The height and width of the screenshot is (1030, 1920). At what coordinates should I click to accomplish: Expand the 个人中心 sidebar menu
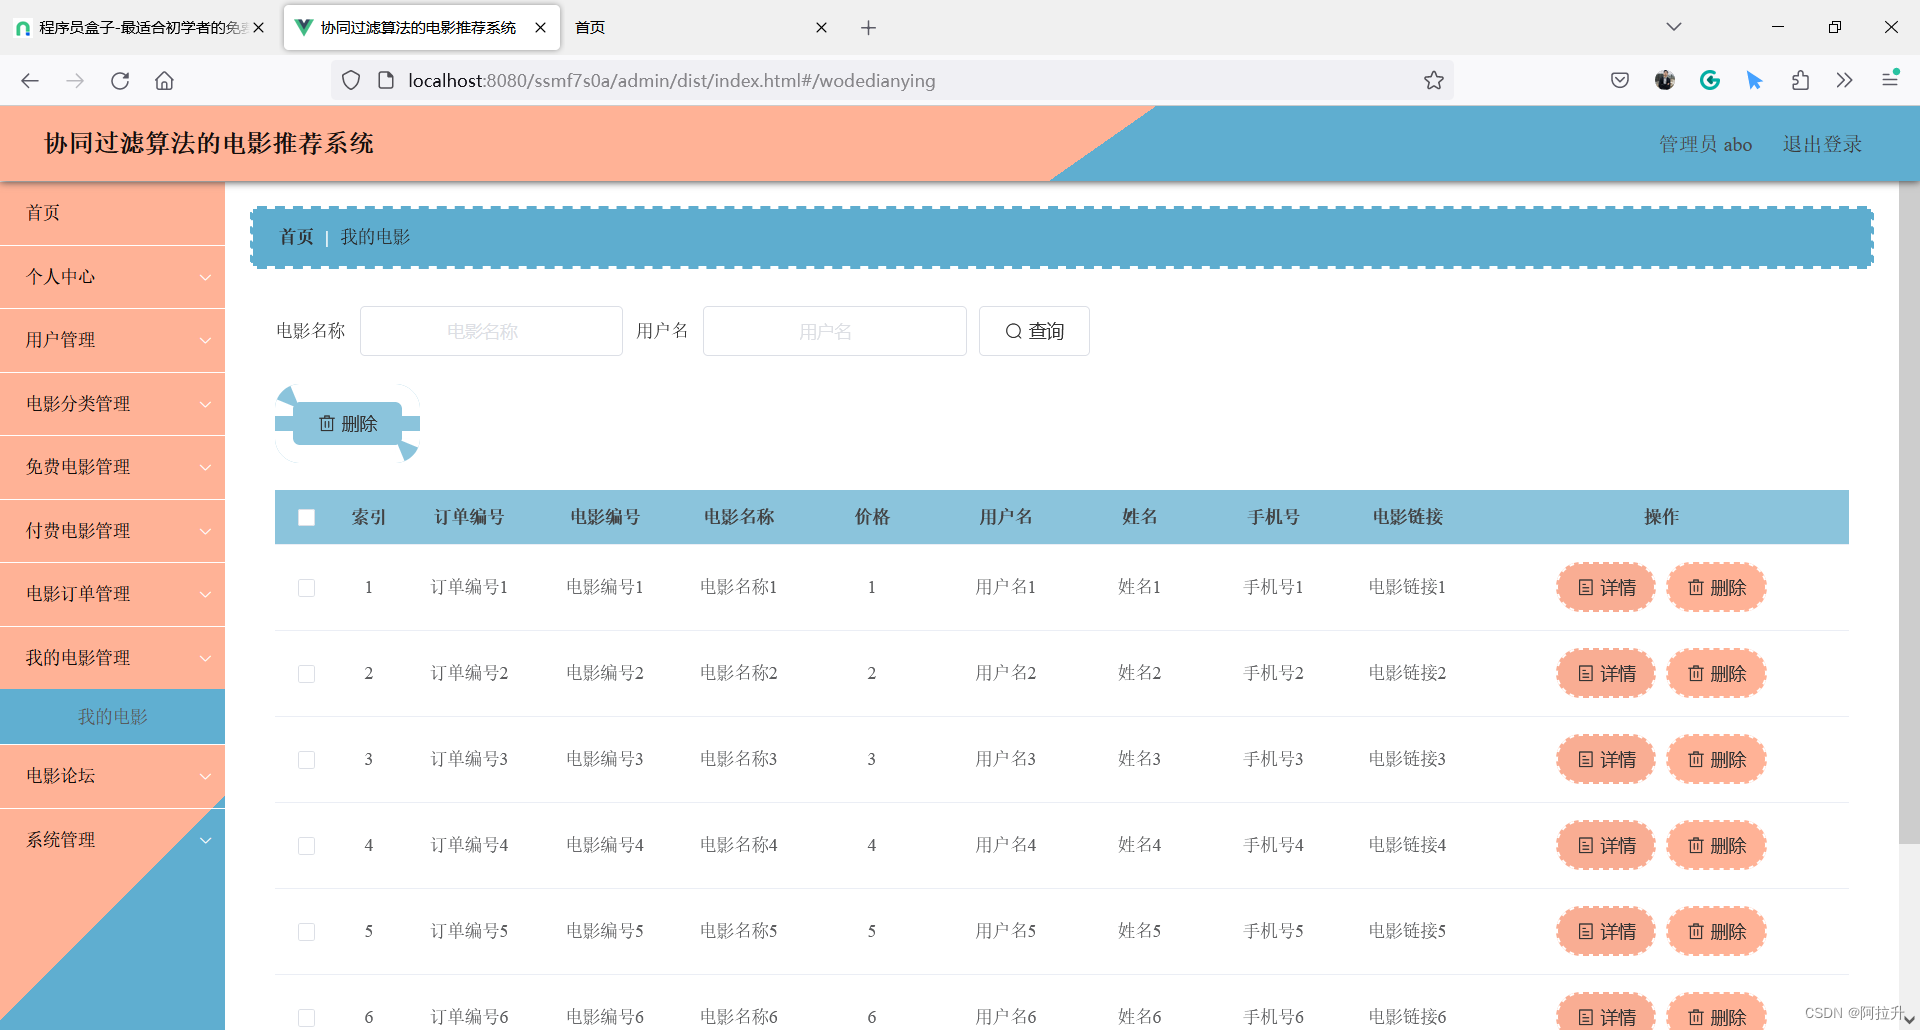pyautogui.click(x=112, y=277)
